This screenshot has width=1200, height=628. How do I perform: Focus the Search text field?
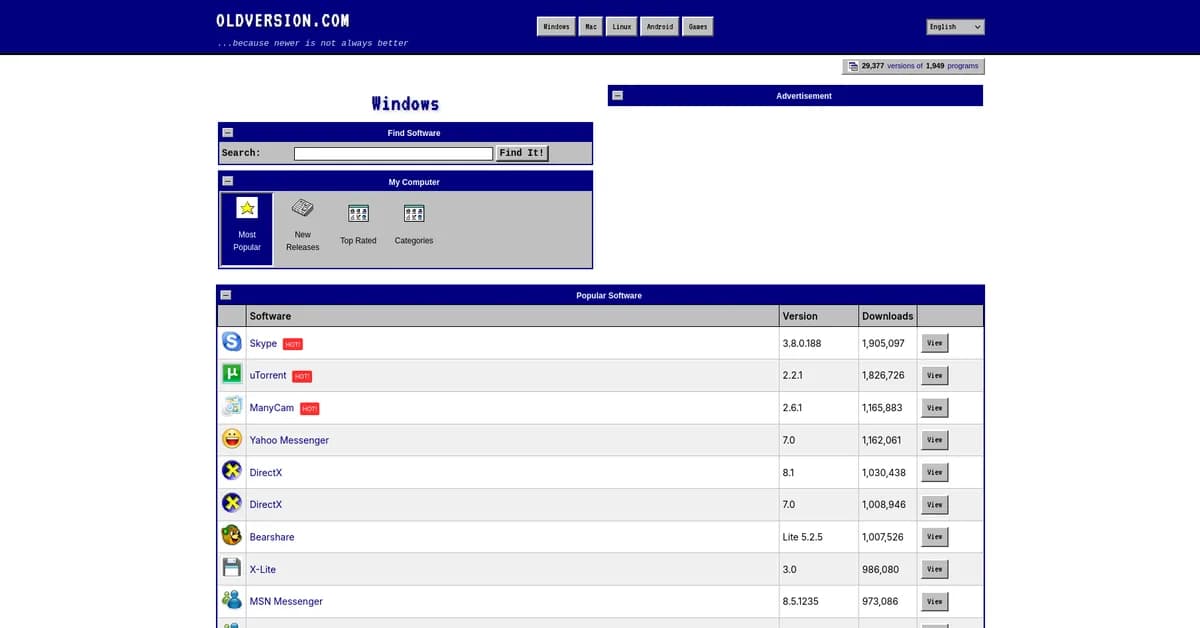coord(393,153)
